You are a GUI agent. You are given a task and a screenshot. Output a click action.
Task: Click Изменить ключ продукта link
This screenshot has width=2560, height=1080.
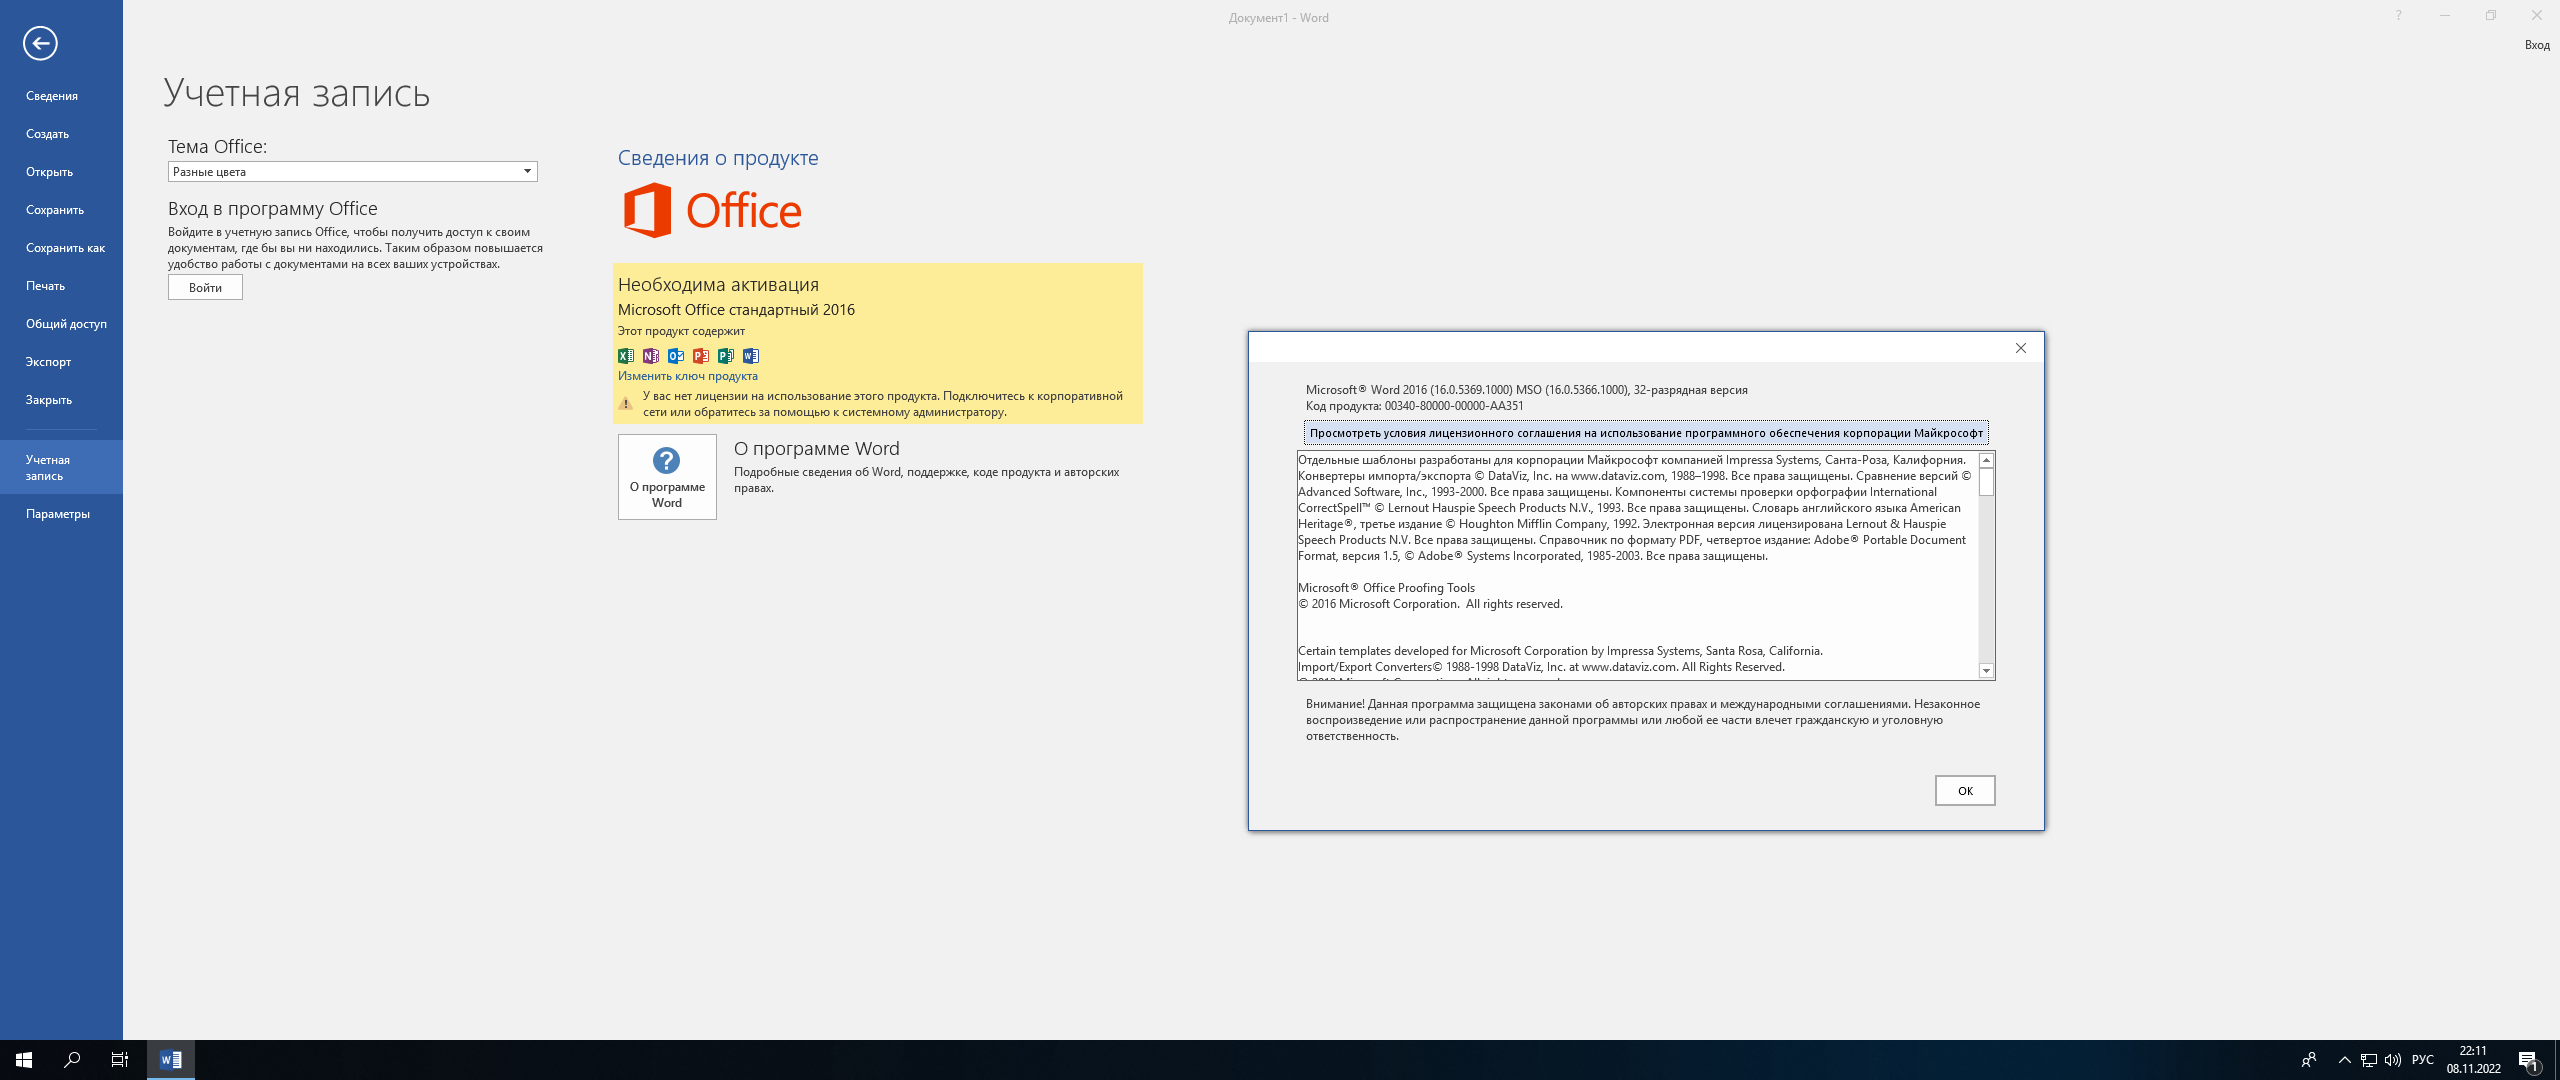(687, 376)
